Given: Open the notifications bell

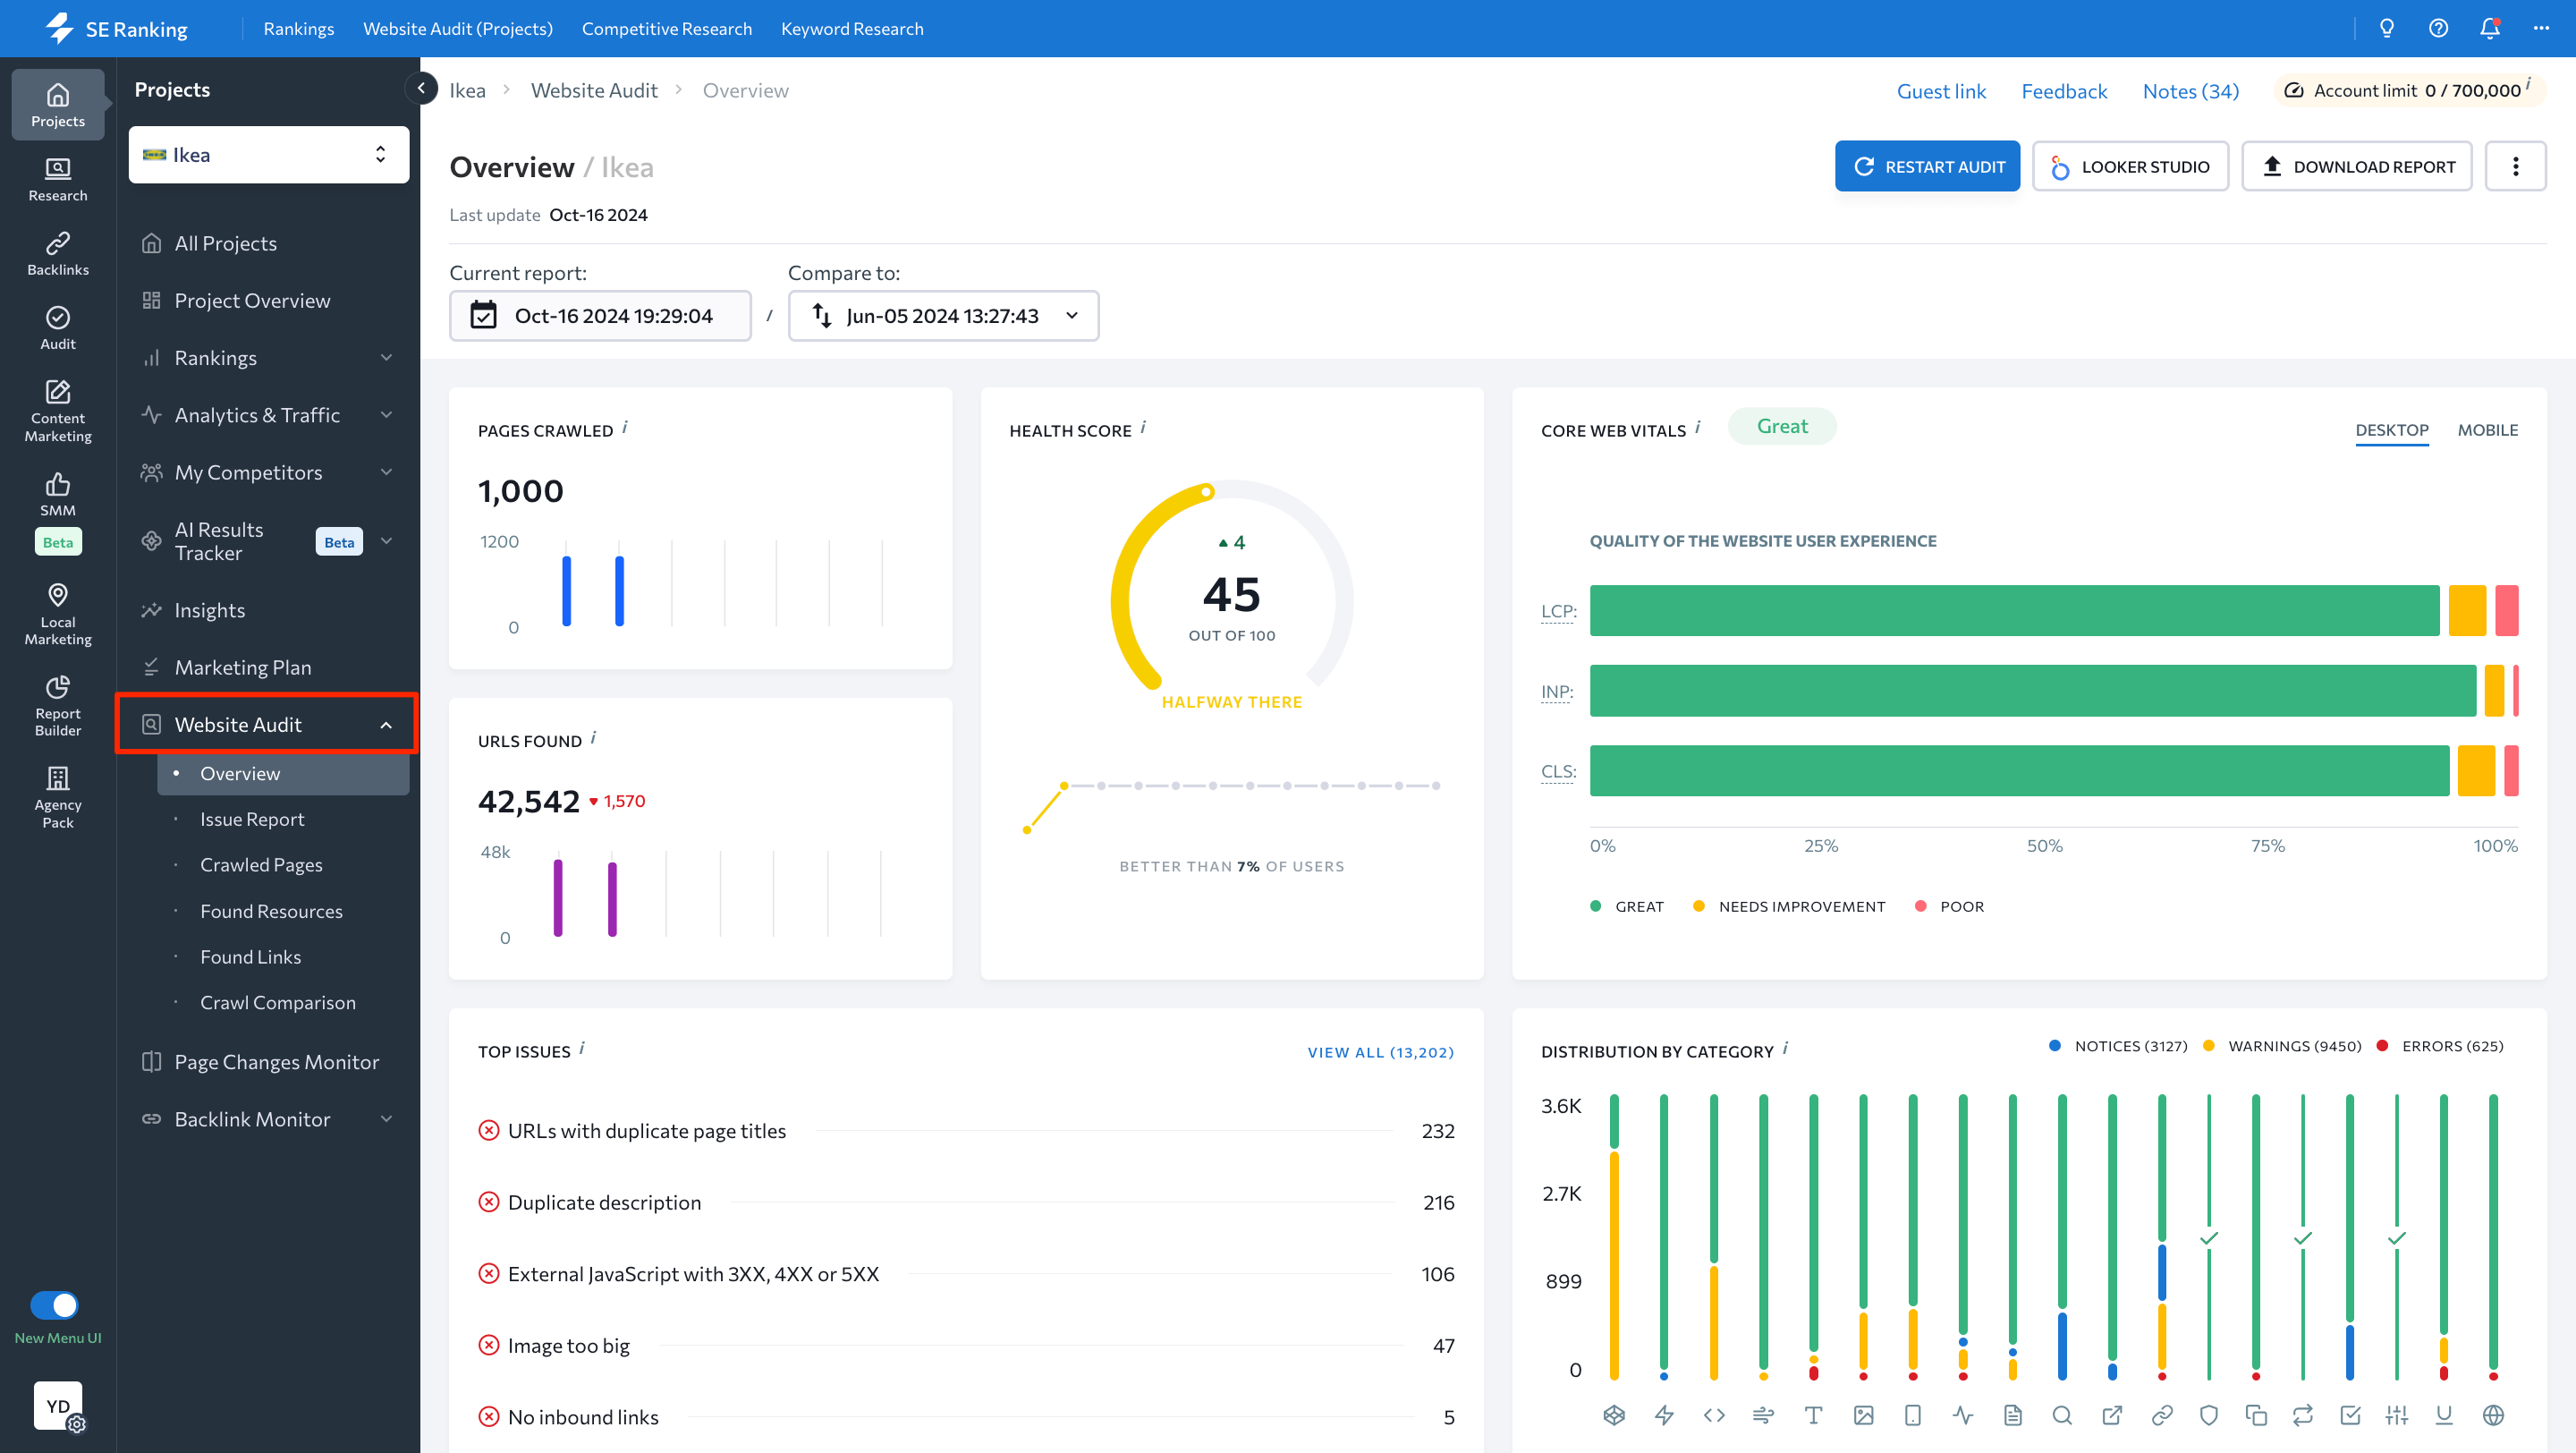Looking at the screenshot, I should (x=2489, y=28).
